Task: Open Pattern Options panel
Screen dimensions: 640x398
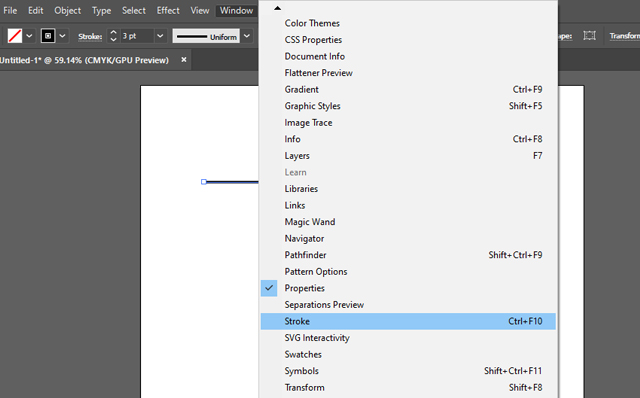Action: (x=408, y=271)
